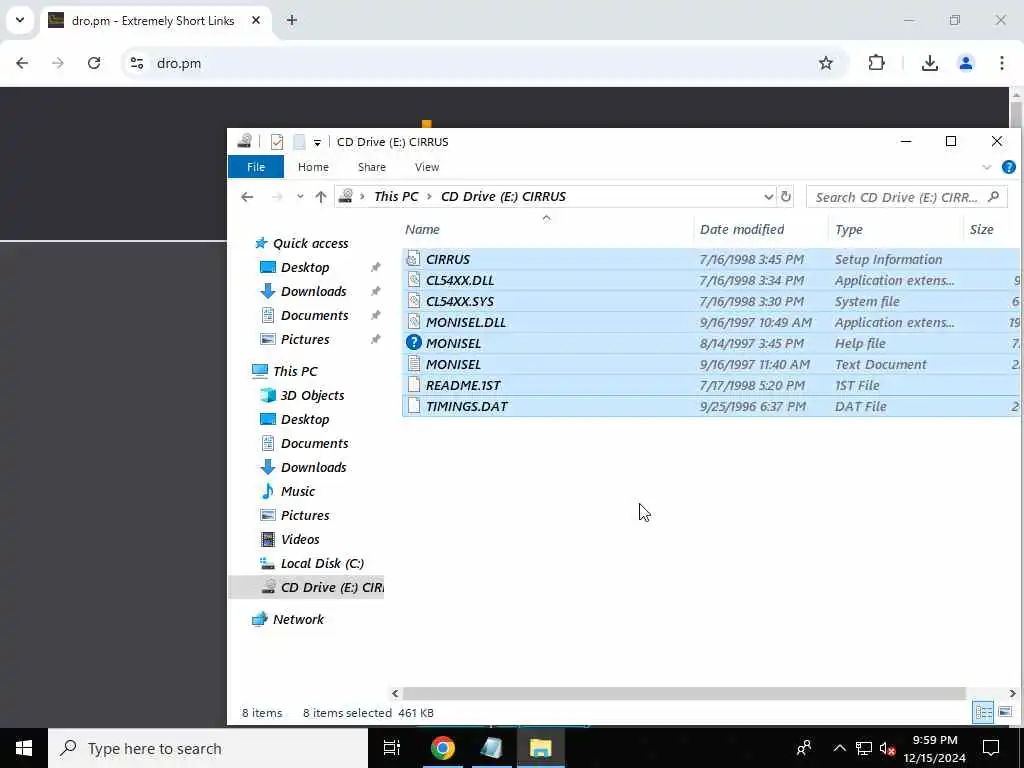Open the Windows Start menu

tap(24, 748)
